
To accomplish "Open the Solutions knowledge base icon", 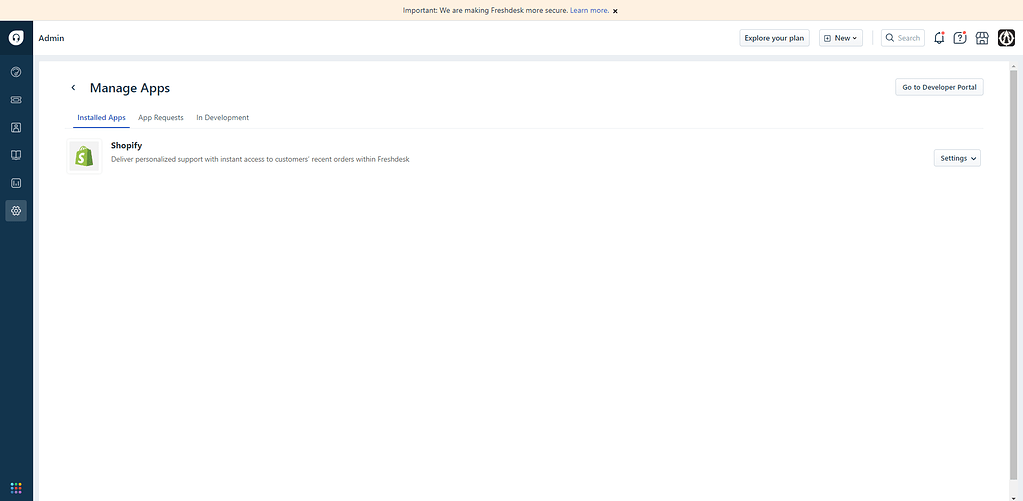I will pos(16,155).
